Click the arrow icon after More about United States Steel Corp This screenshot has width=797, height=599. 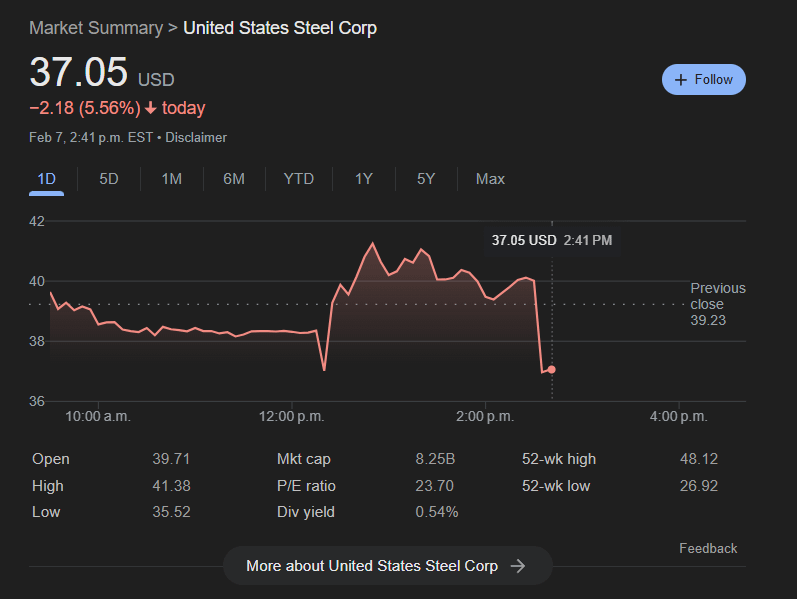click(518, 566)
